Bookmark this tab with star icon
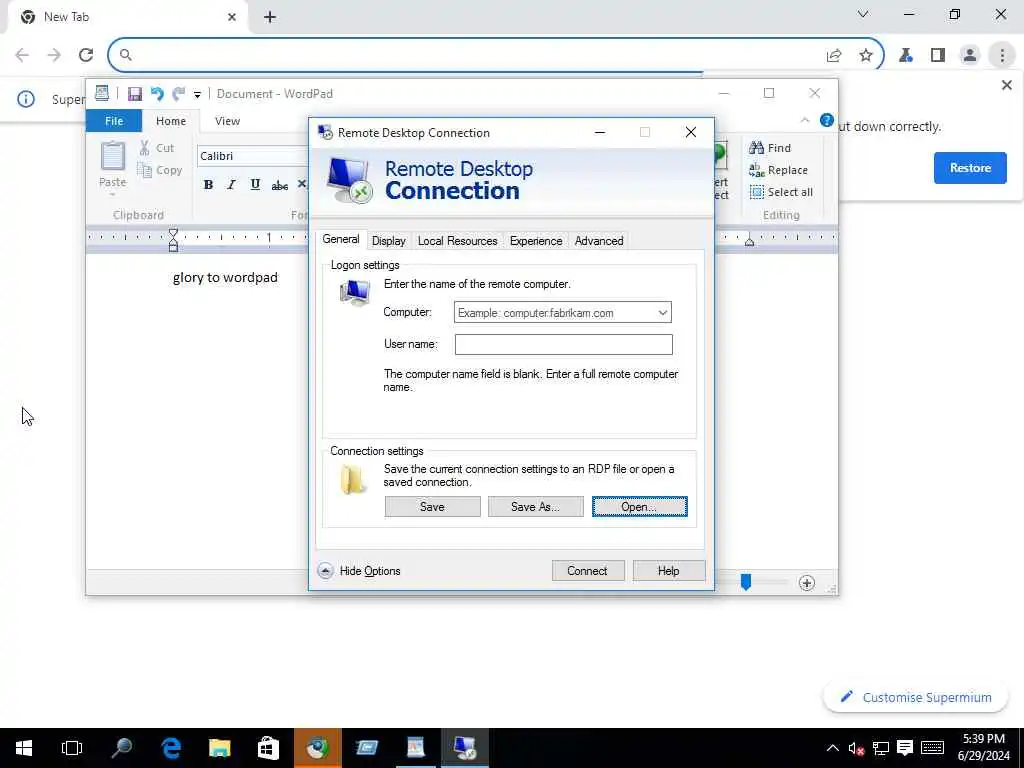The image size is (1024, 768). (865, 56)
